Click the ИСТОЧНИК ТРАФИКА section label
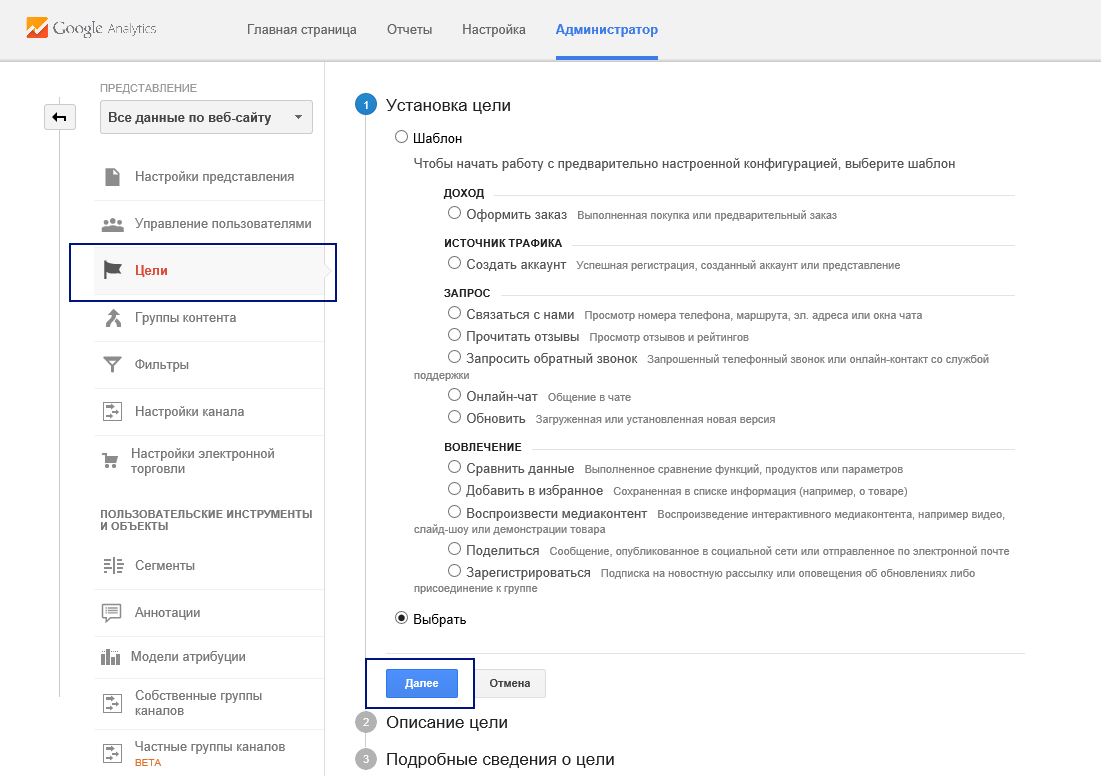The height and width of the screenshot is (776, 1101). (503, 243)
